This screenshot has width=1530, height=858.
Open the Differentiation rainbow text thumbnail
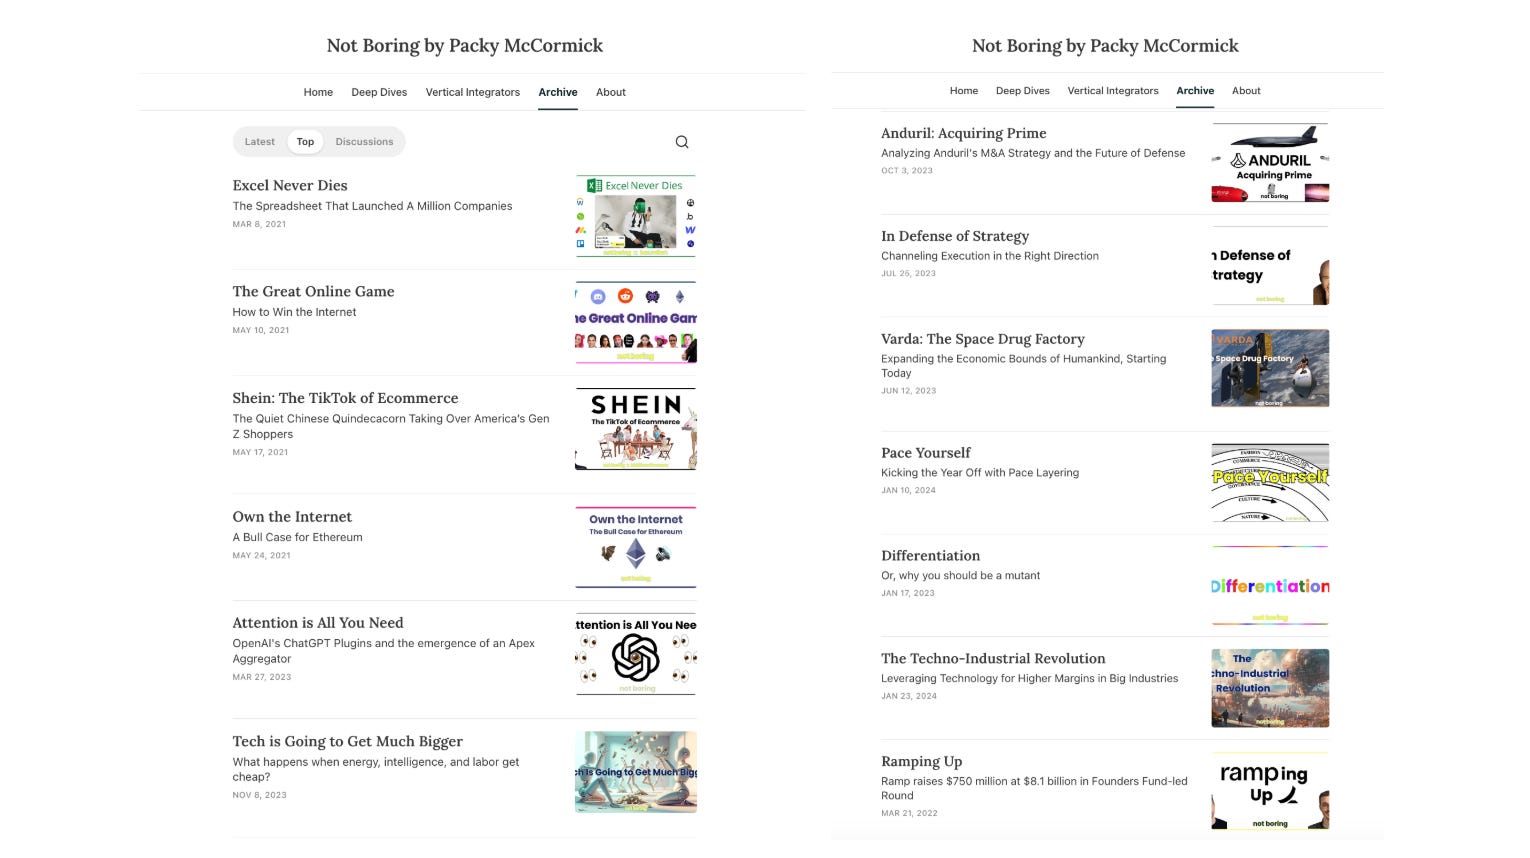[x=1270, y=586]
